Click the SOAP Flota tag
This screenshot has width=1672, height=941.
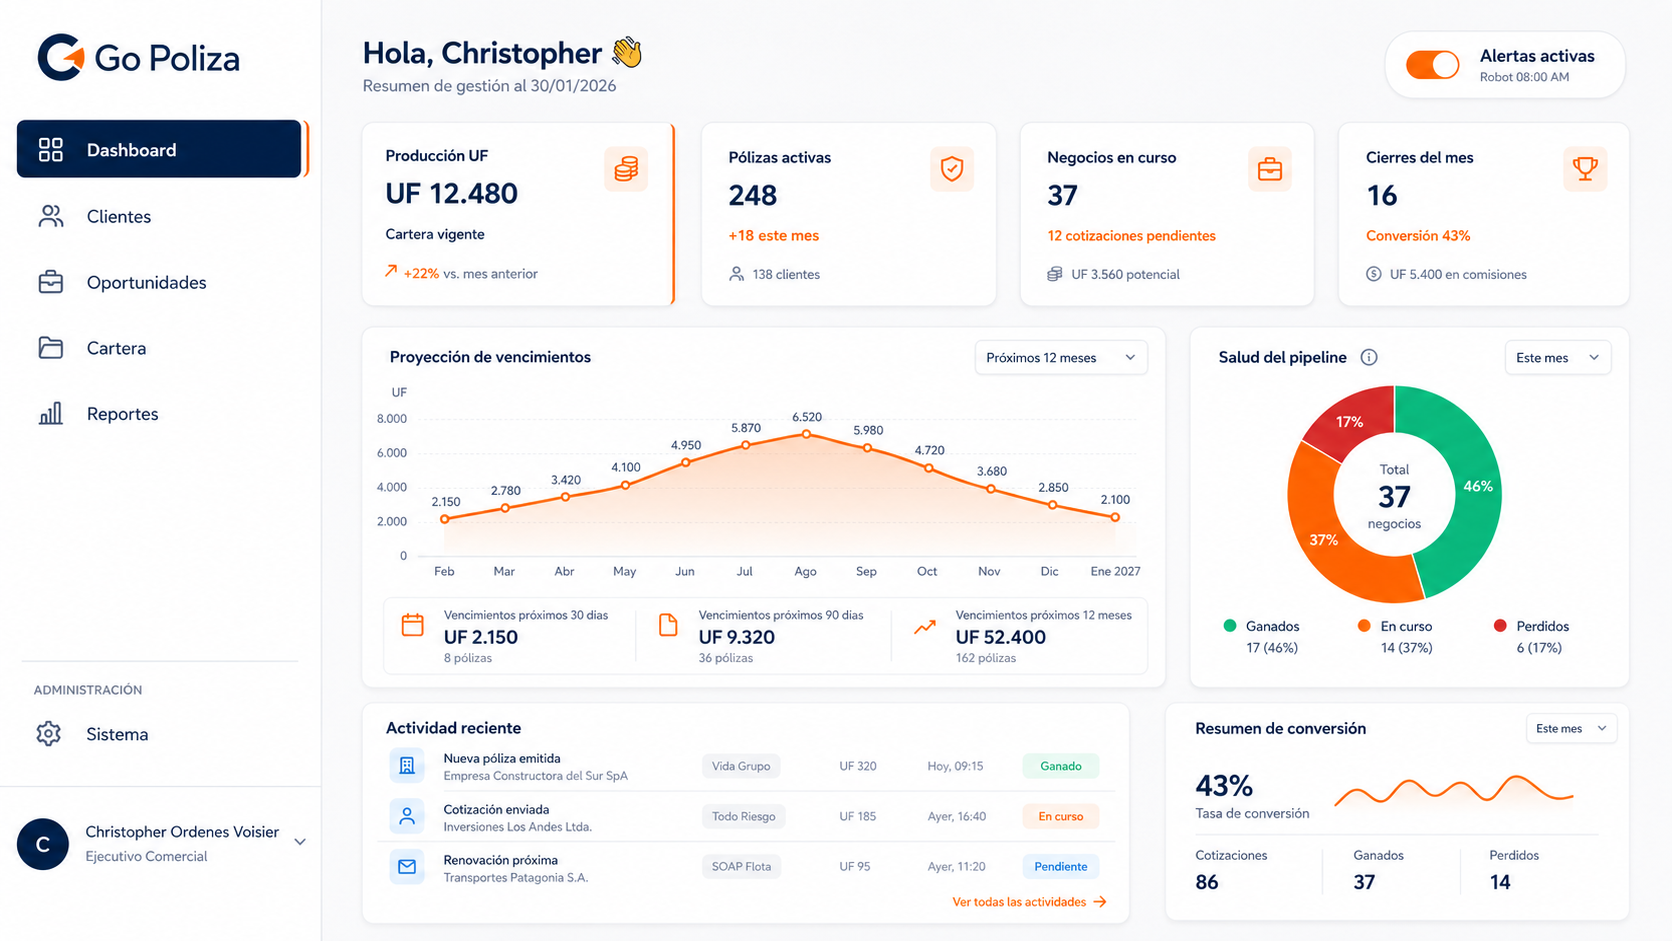coord(741,866)
